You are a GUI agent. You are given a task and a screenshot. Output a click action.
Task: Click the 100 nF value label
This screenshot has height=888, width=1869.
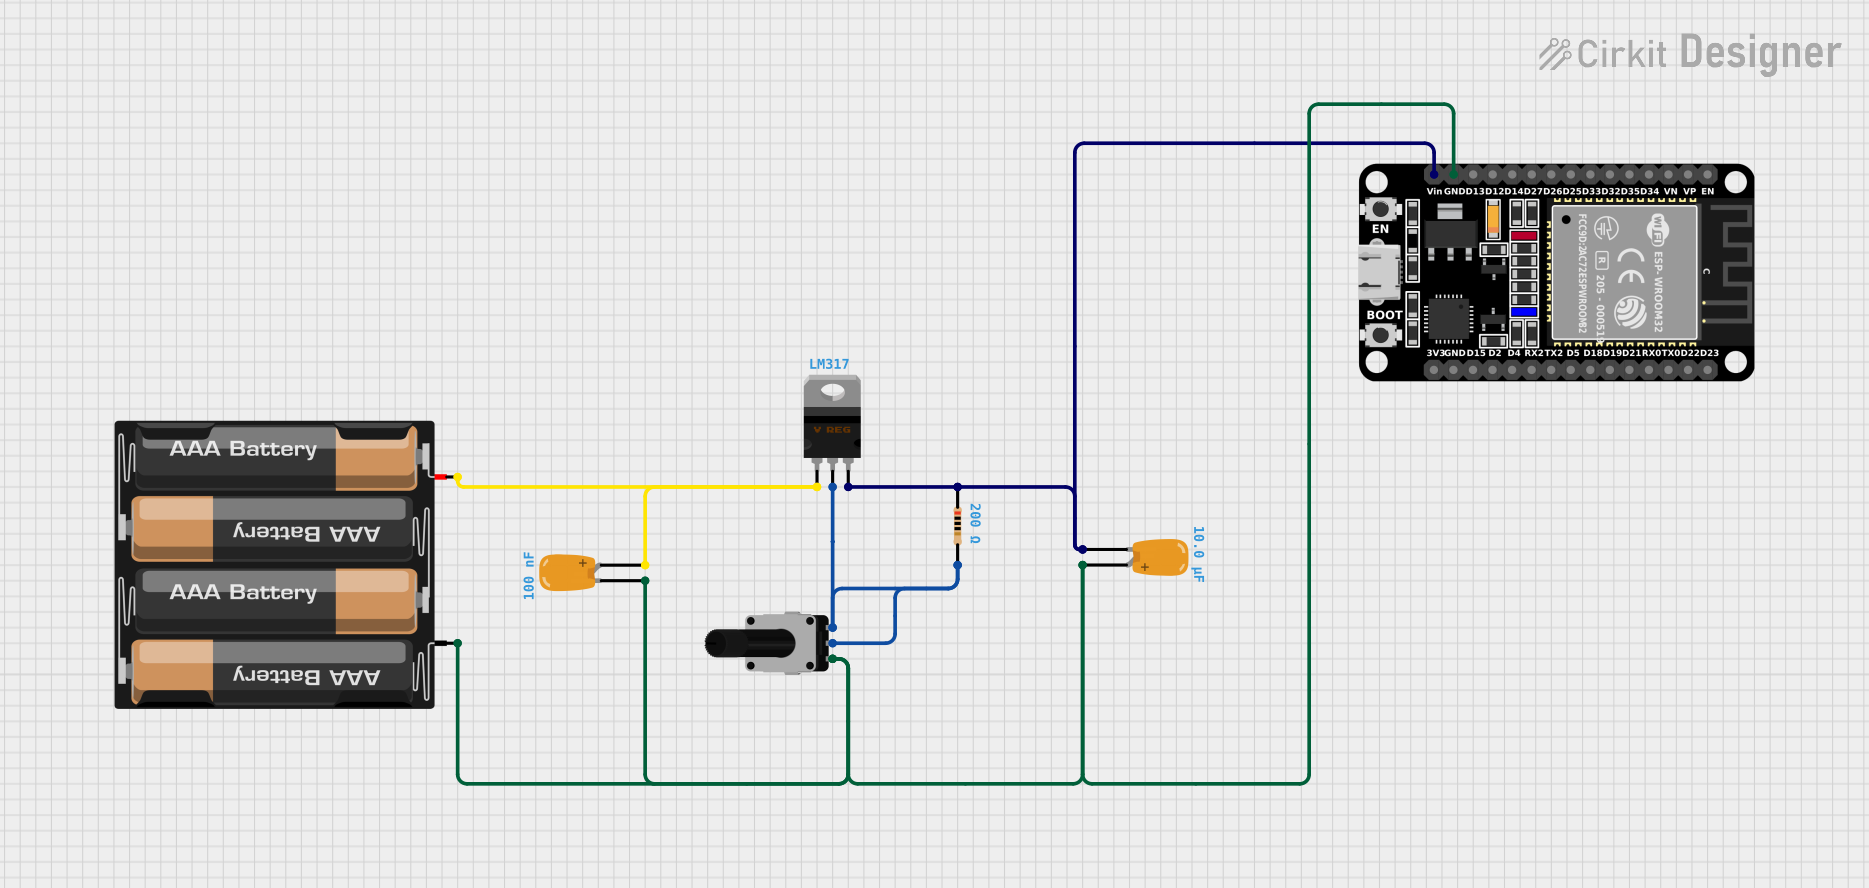coord(529,575)
